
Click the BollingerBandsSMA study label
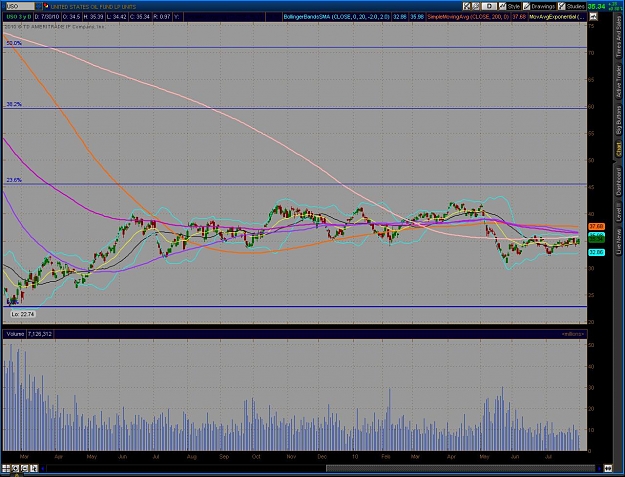(336, 17)
